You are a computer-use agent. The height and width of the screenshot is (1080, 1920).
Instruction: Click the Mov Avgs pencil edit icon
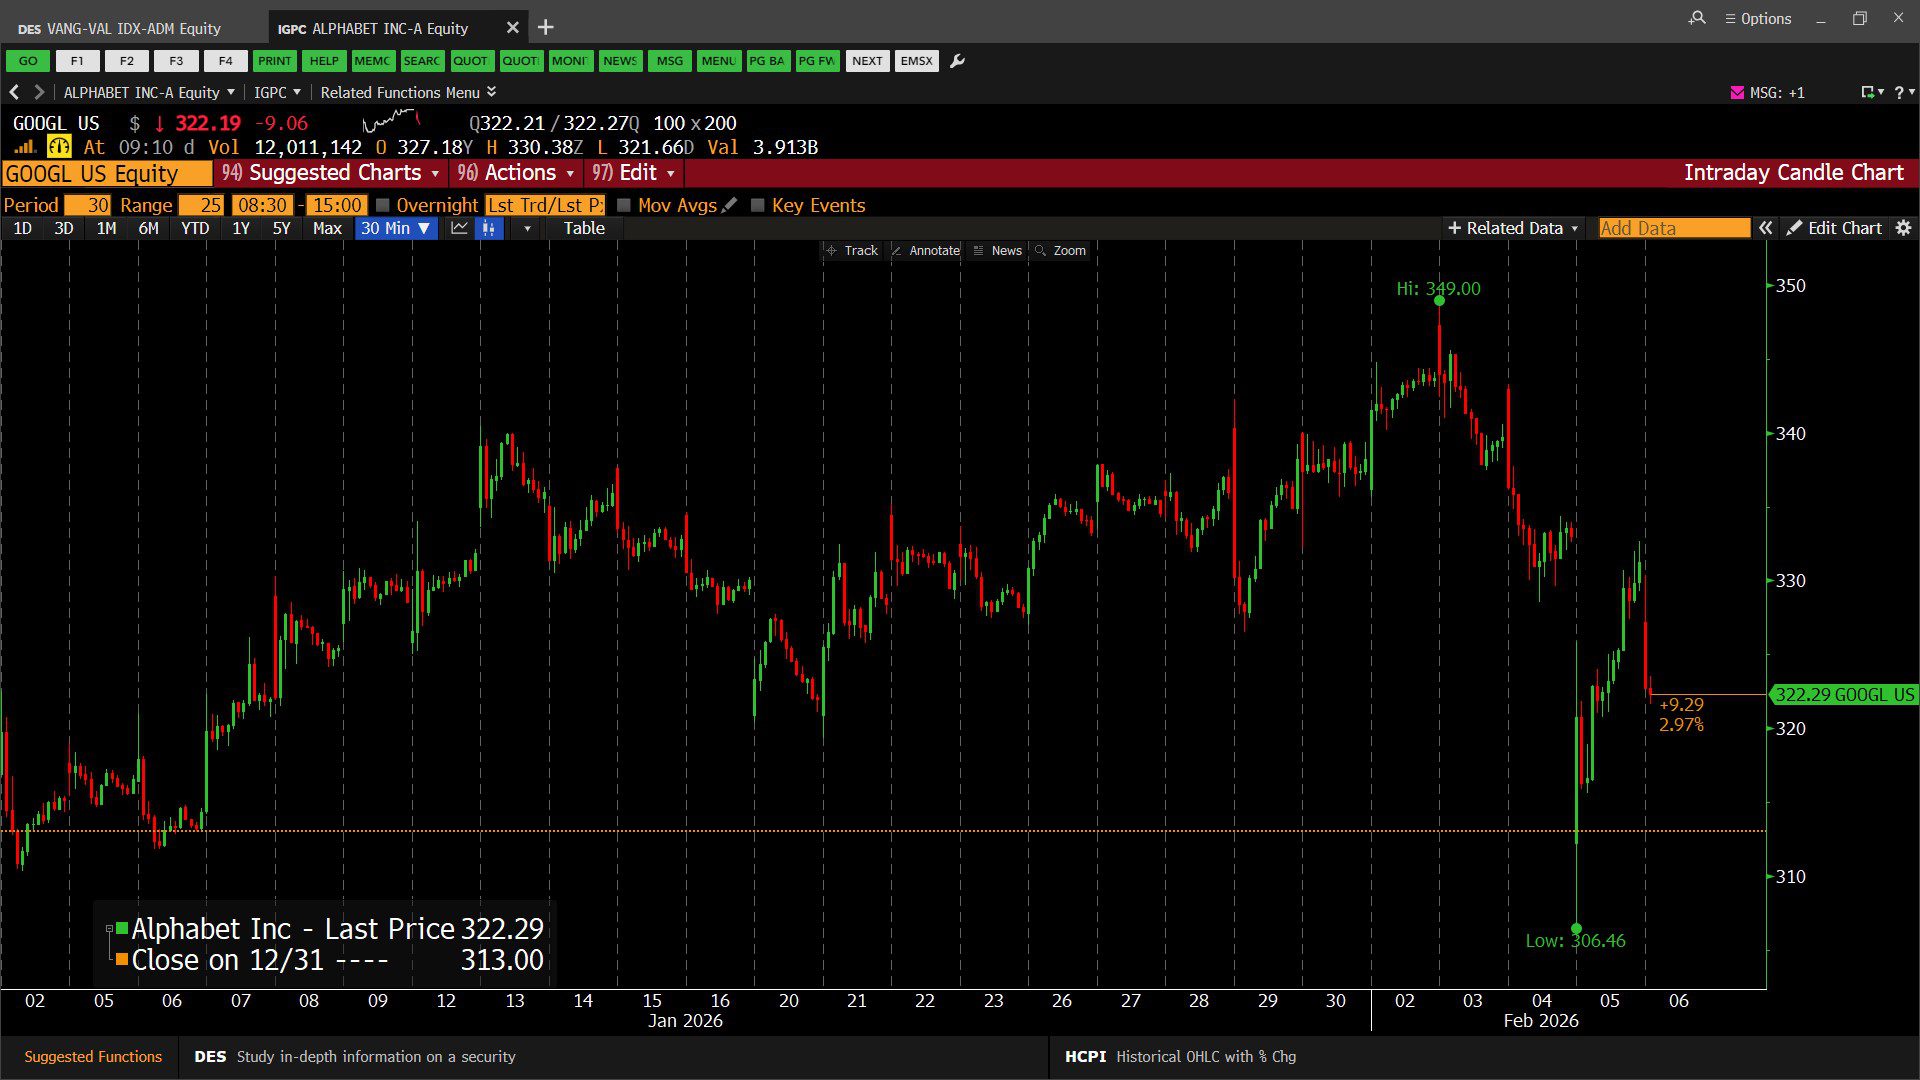[x=730, y=205]
